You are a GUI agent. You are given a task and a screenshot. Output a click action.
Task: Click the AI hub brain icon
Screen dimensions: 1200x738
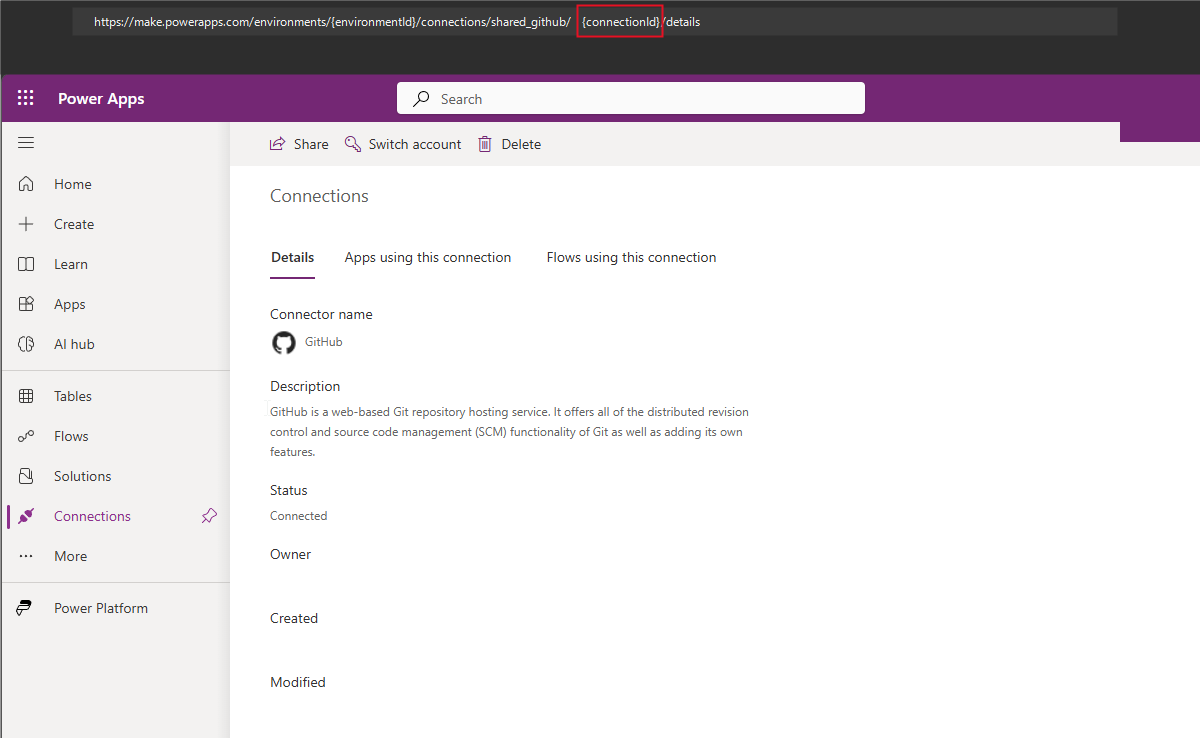(26, 344)
